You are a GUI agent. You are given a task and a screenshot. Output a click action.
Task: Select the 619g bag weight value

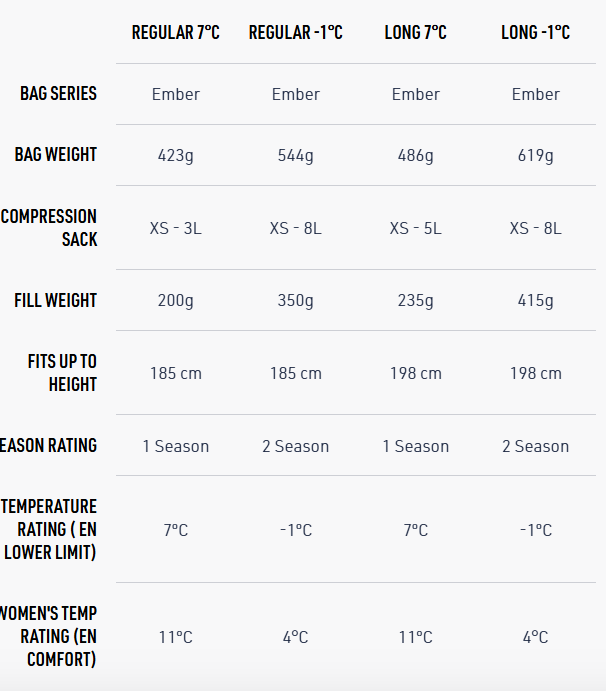535,155
